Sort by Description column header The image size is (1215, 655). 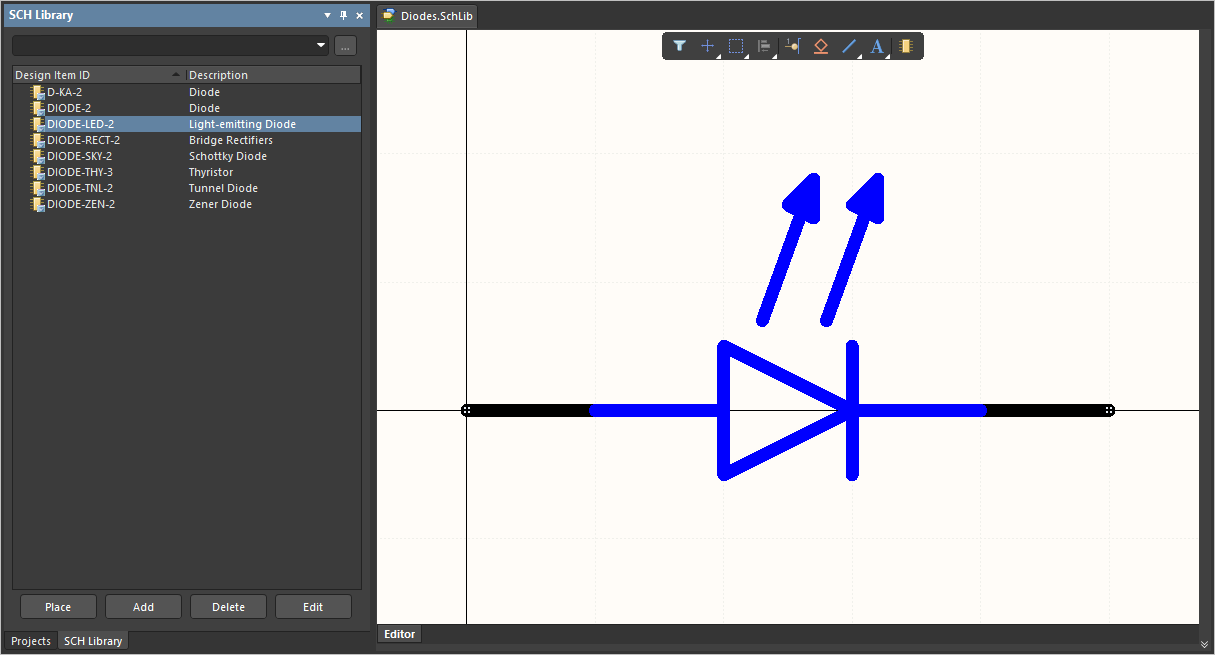pyautogui.click(x=273, y=75)
